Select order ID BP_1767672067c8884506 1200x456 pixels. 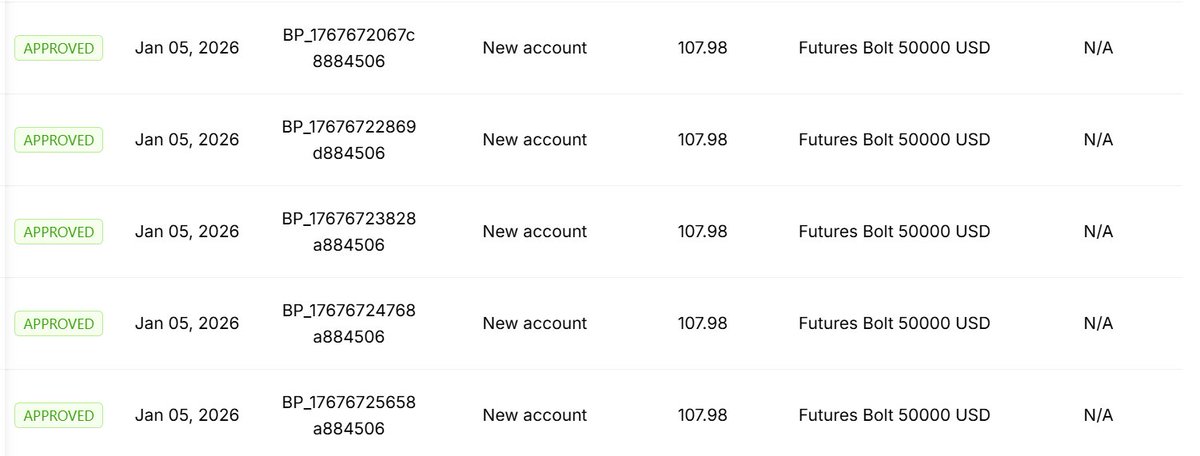[x=348, y=48]
